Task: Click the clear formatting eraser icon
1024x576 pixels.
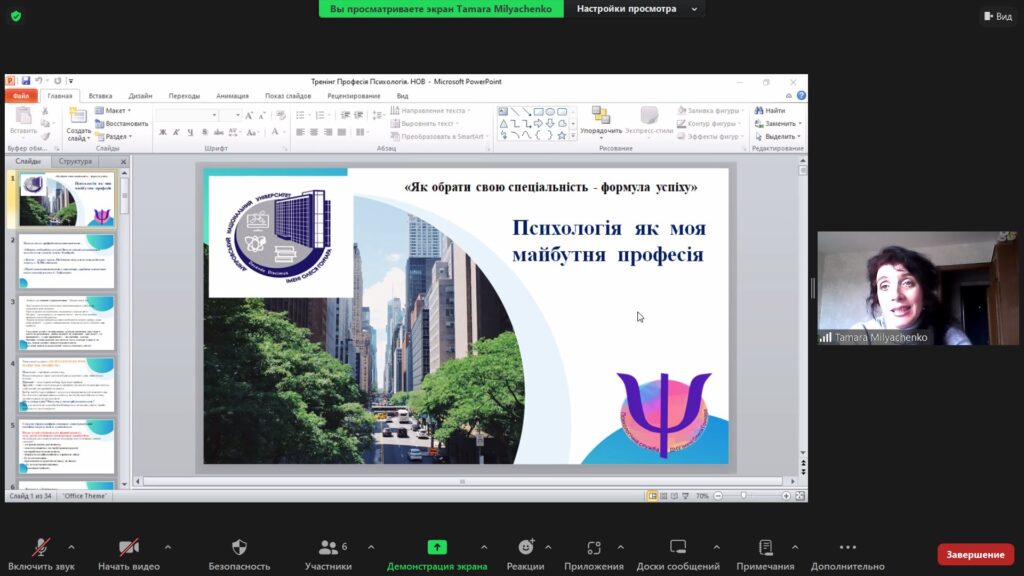Action: [281, 116]
